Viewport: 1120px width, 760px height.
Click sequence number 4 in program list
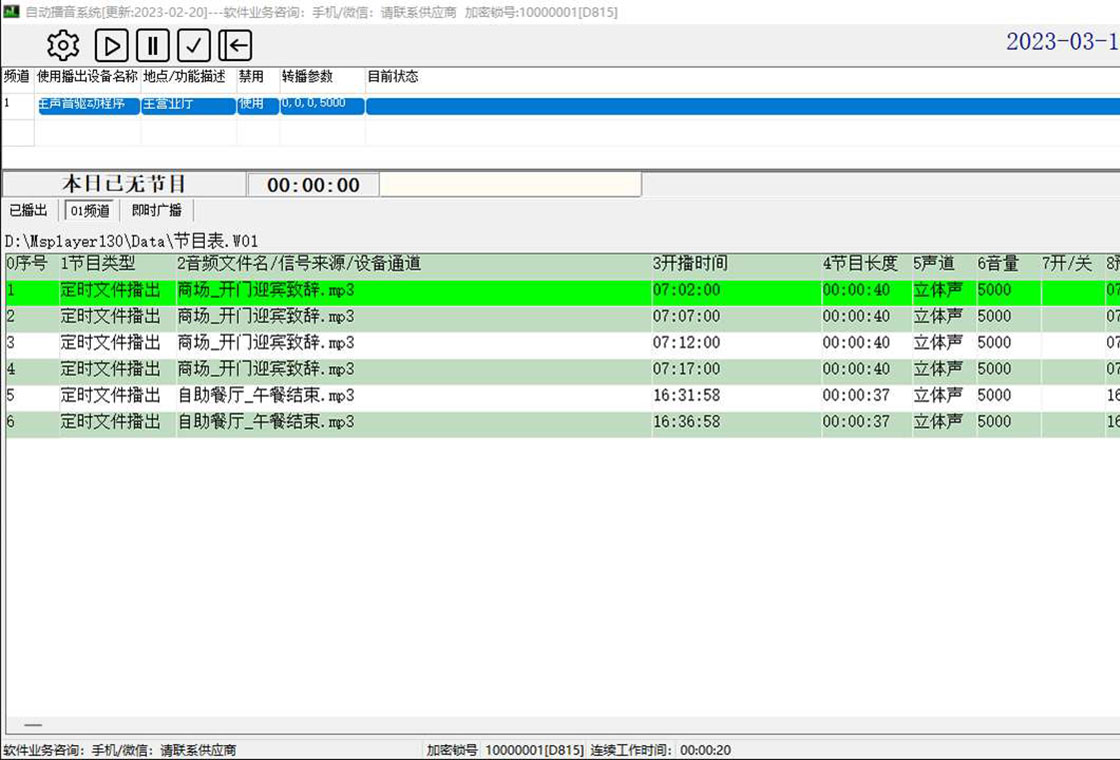coord(11,369)
